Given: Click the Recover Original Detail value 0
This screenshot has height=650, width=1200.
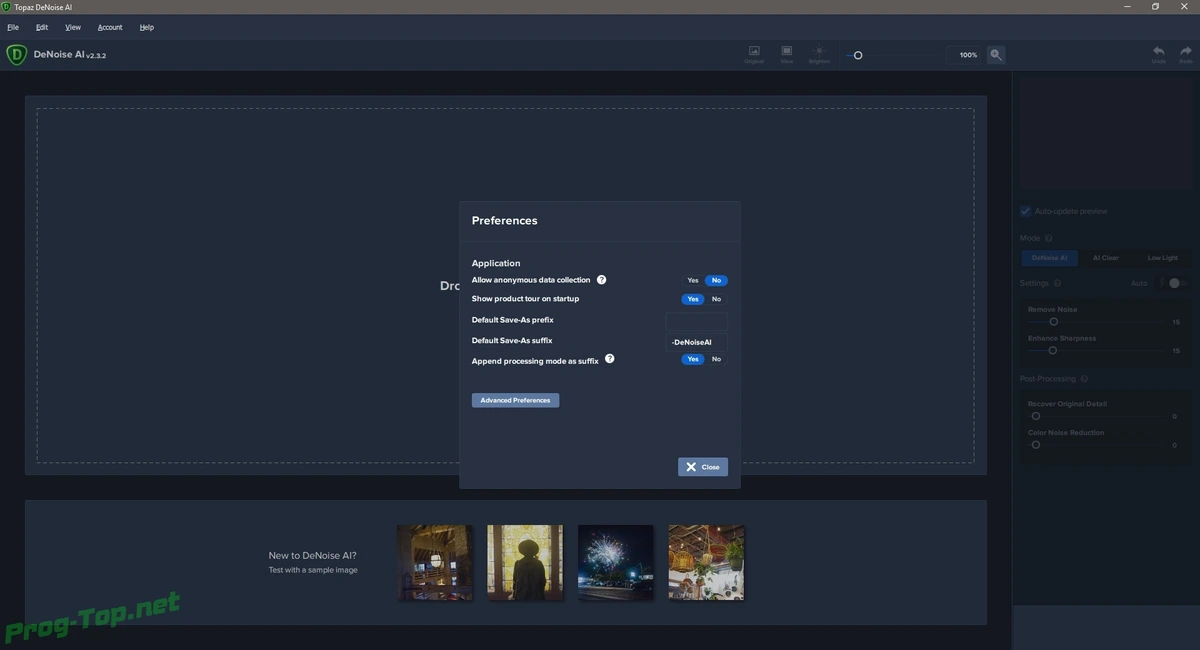Looking at the screenshot, I should pyautogui.click(x=1175, y=416).
